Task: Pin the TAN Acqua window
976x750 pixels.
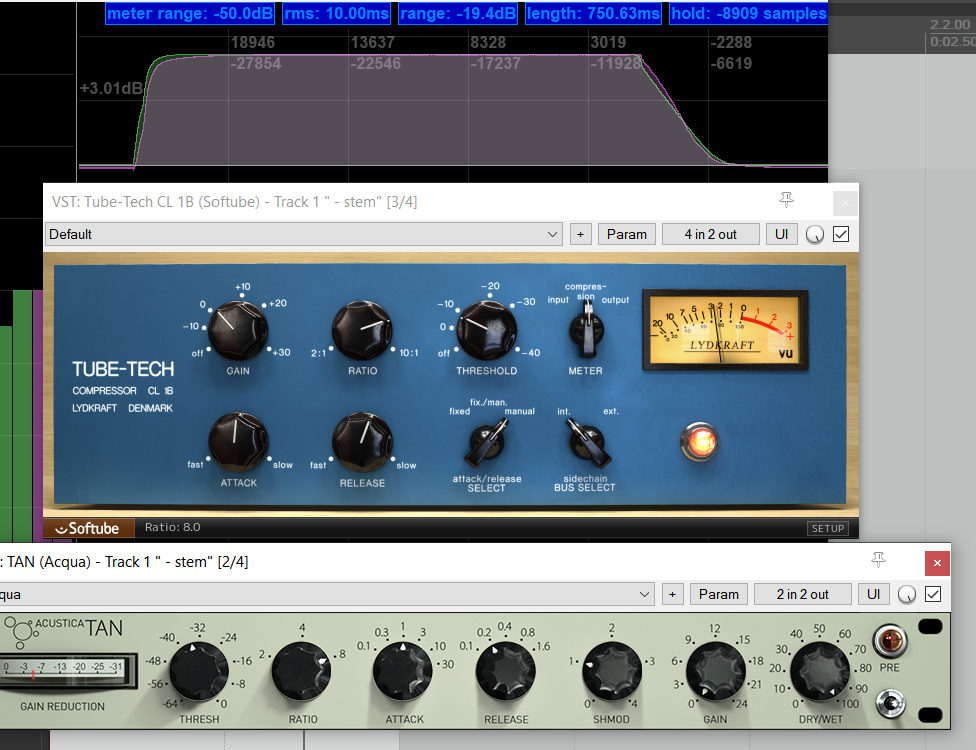Action: [x=878, y=560]
